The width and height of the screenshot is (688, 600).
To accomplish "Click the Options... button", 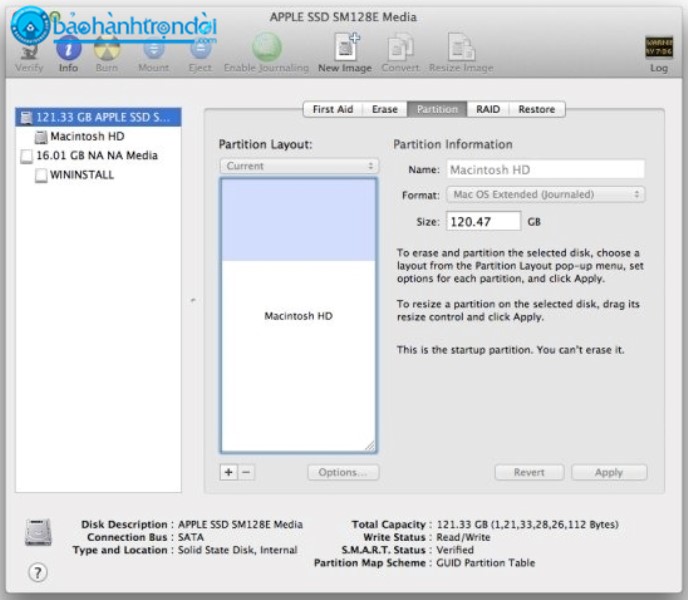I will [343, 472].
